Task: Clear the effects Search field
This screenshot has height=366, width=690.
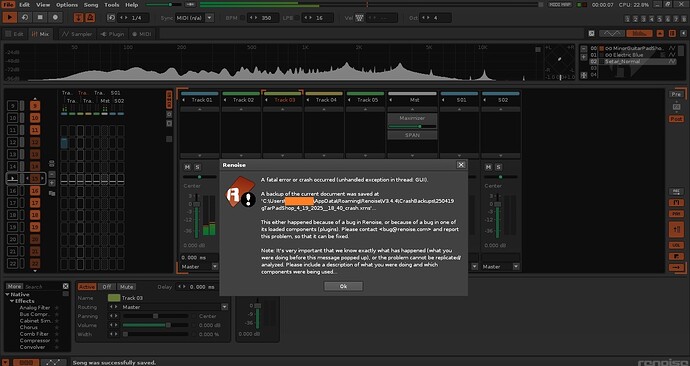Action: (66, 286)
